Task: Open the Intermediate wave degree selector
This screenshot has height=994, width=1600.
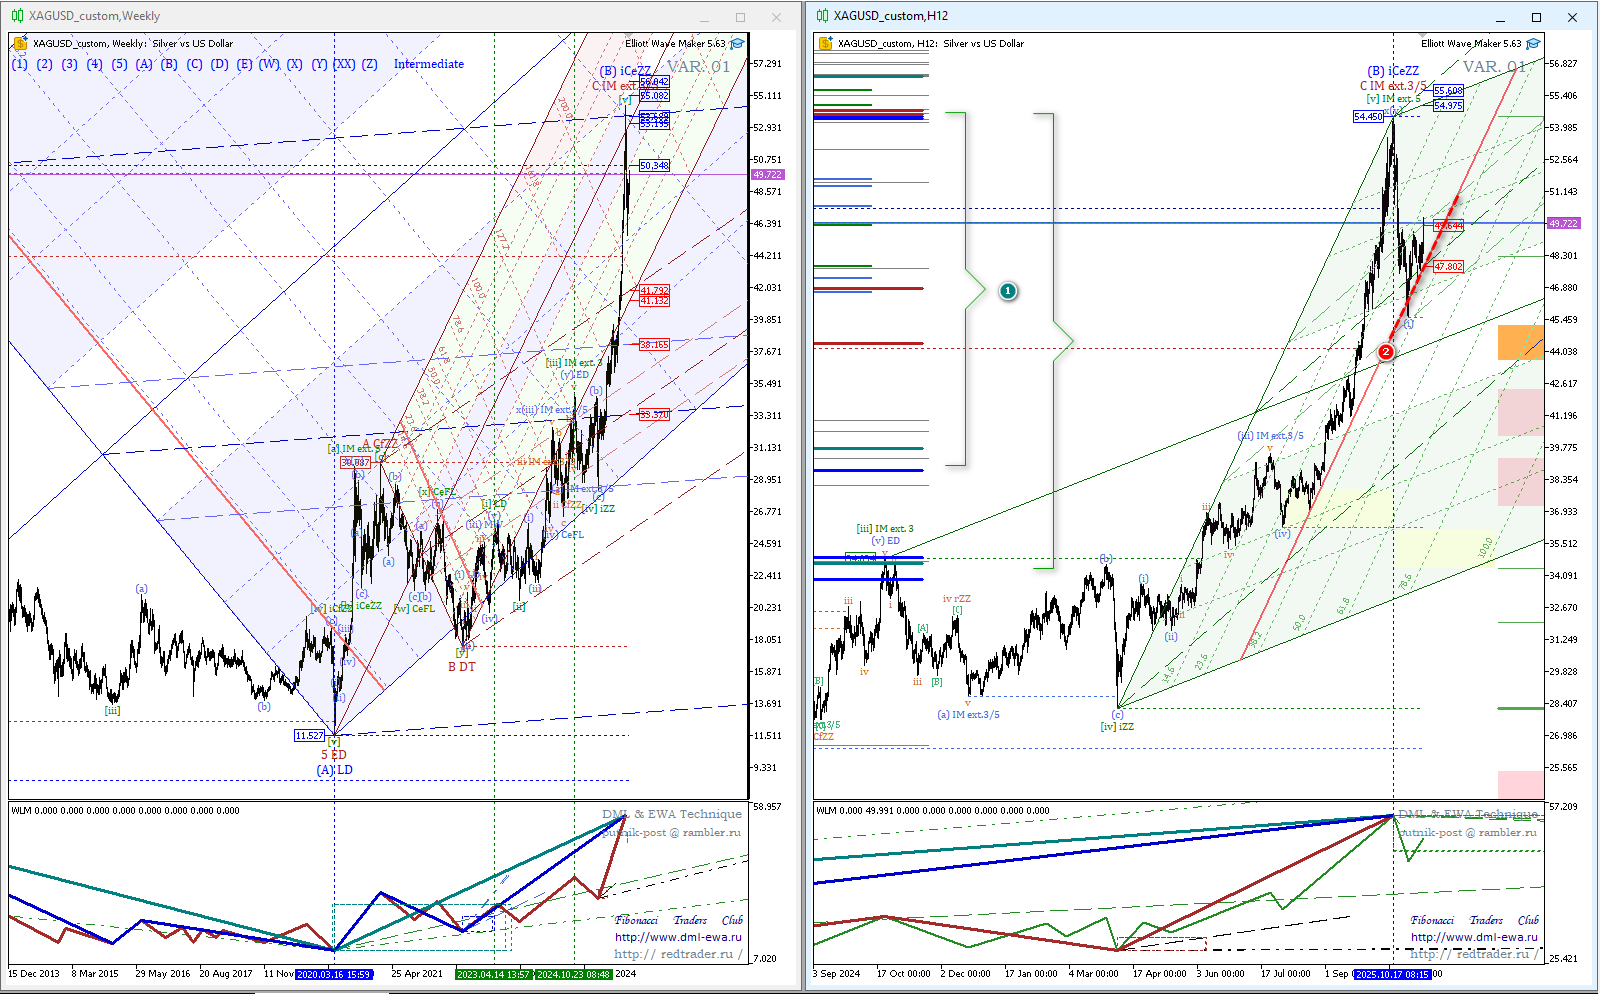Action: click(x=428, y=64)
